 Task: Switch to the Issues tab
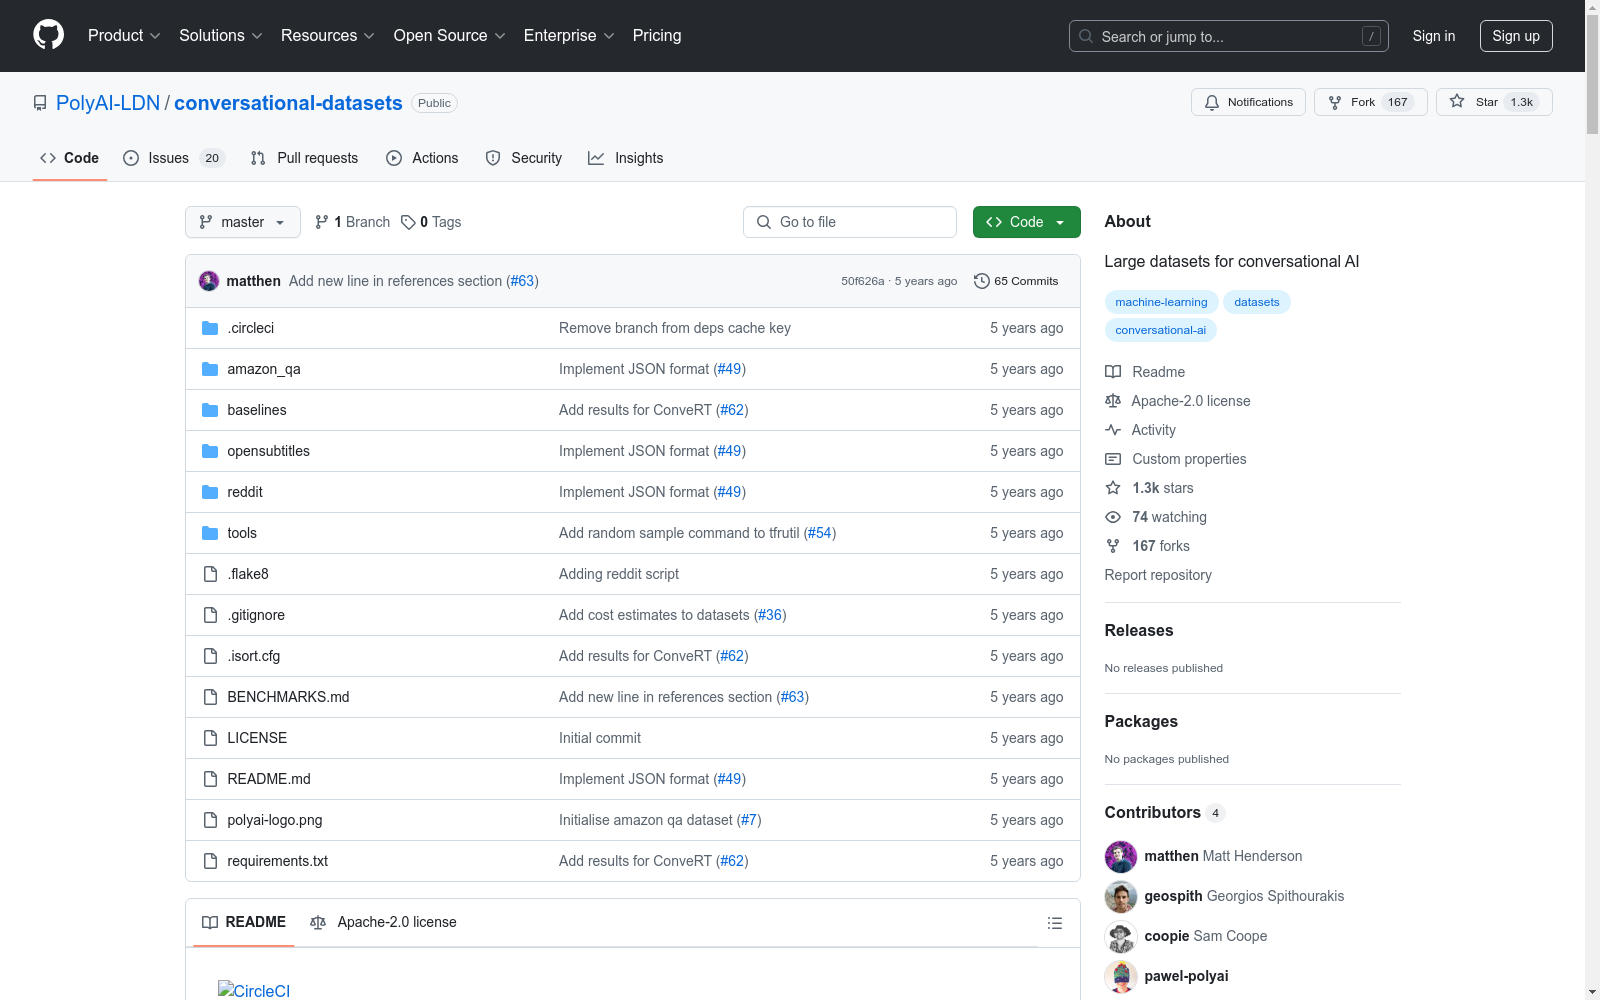[x=174, y=158]
